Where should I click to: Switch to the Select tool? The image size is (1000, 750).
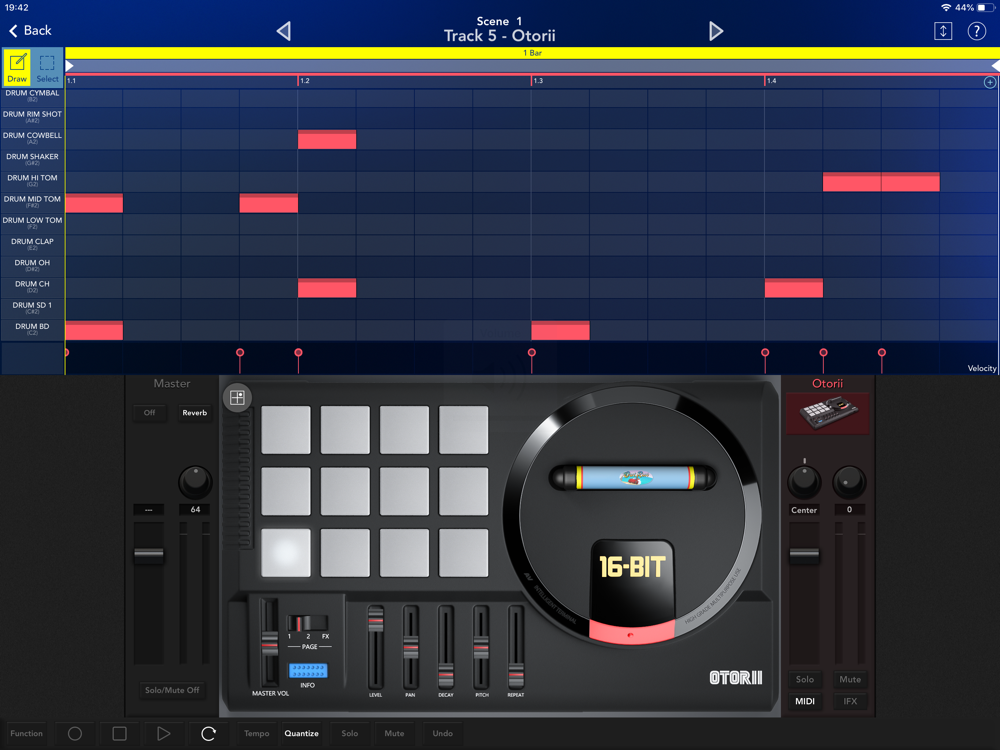[47, 67]
